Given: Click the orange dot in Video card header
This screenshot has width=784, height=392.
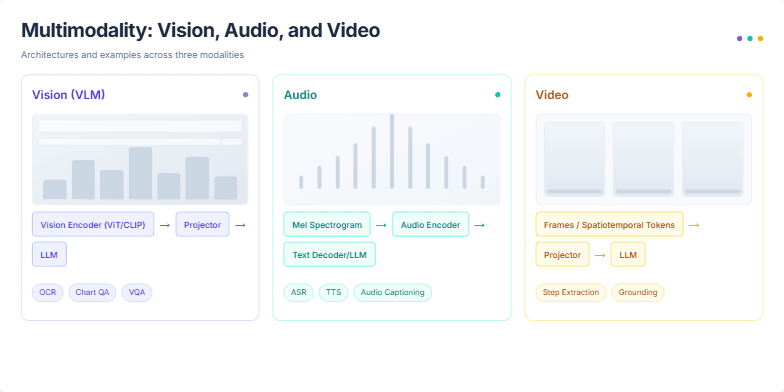Looking at the screenshot, I should tap(749, 94).
